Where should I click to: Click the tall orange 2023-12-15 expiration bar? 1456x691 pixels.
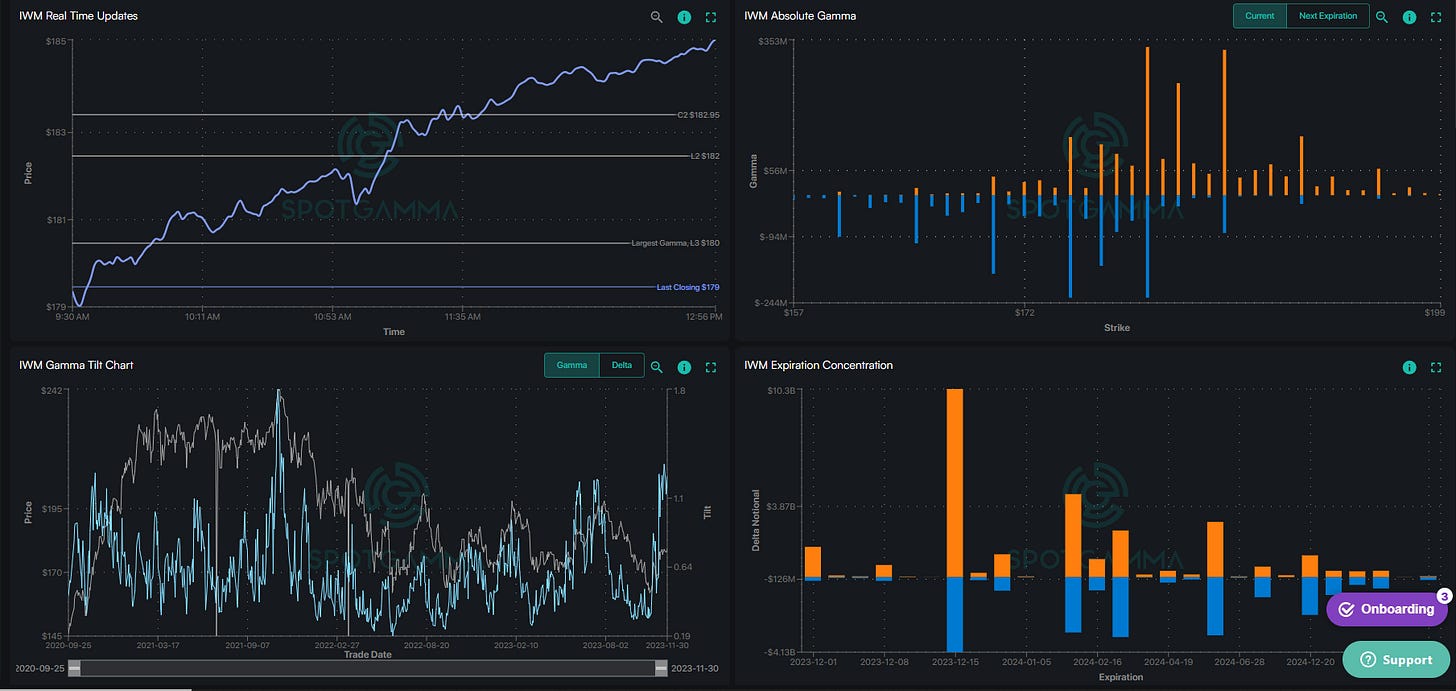click(954, 482)
